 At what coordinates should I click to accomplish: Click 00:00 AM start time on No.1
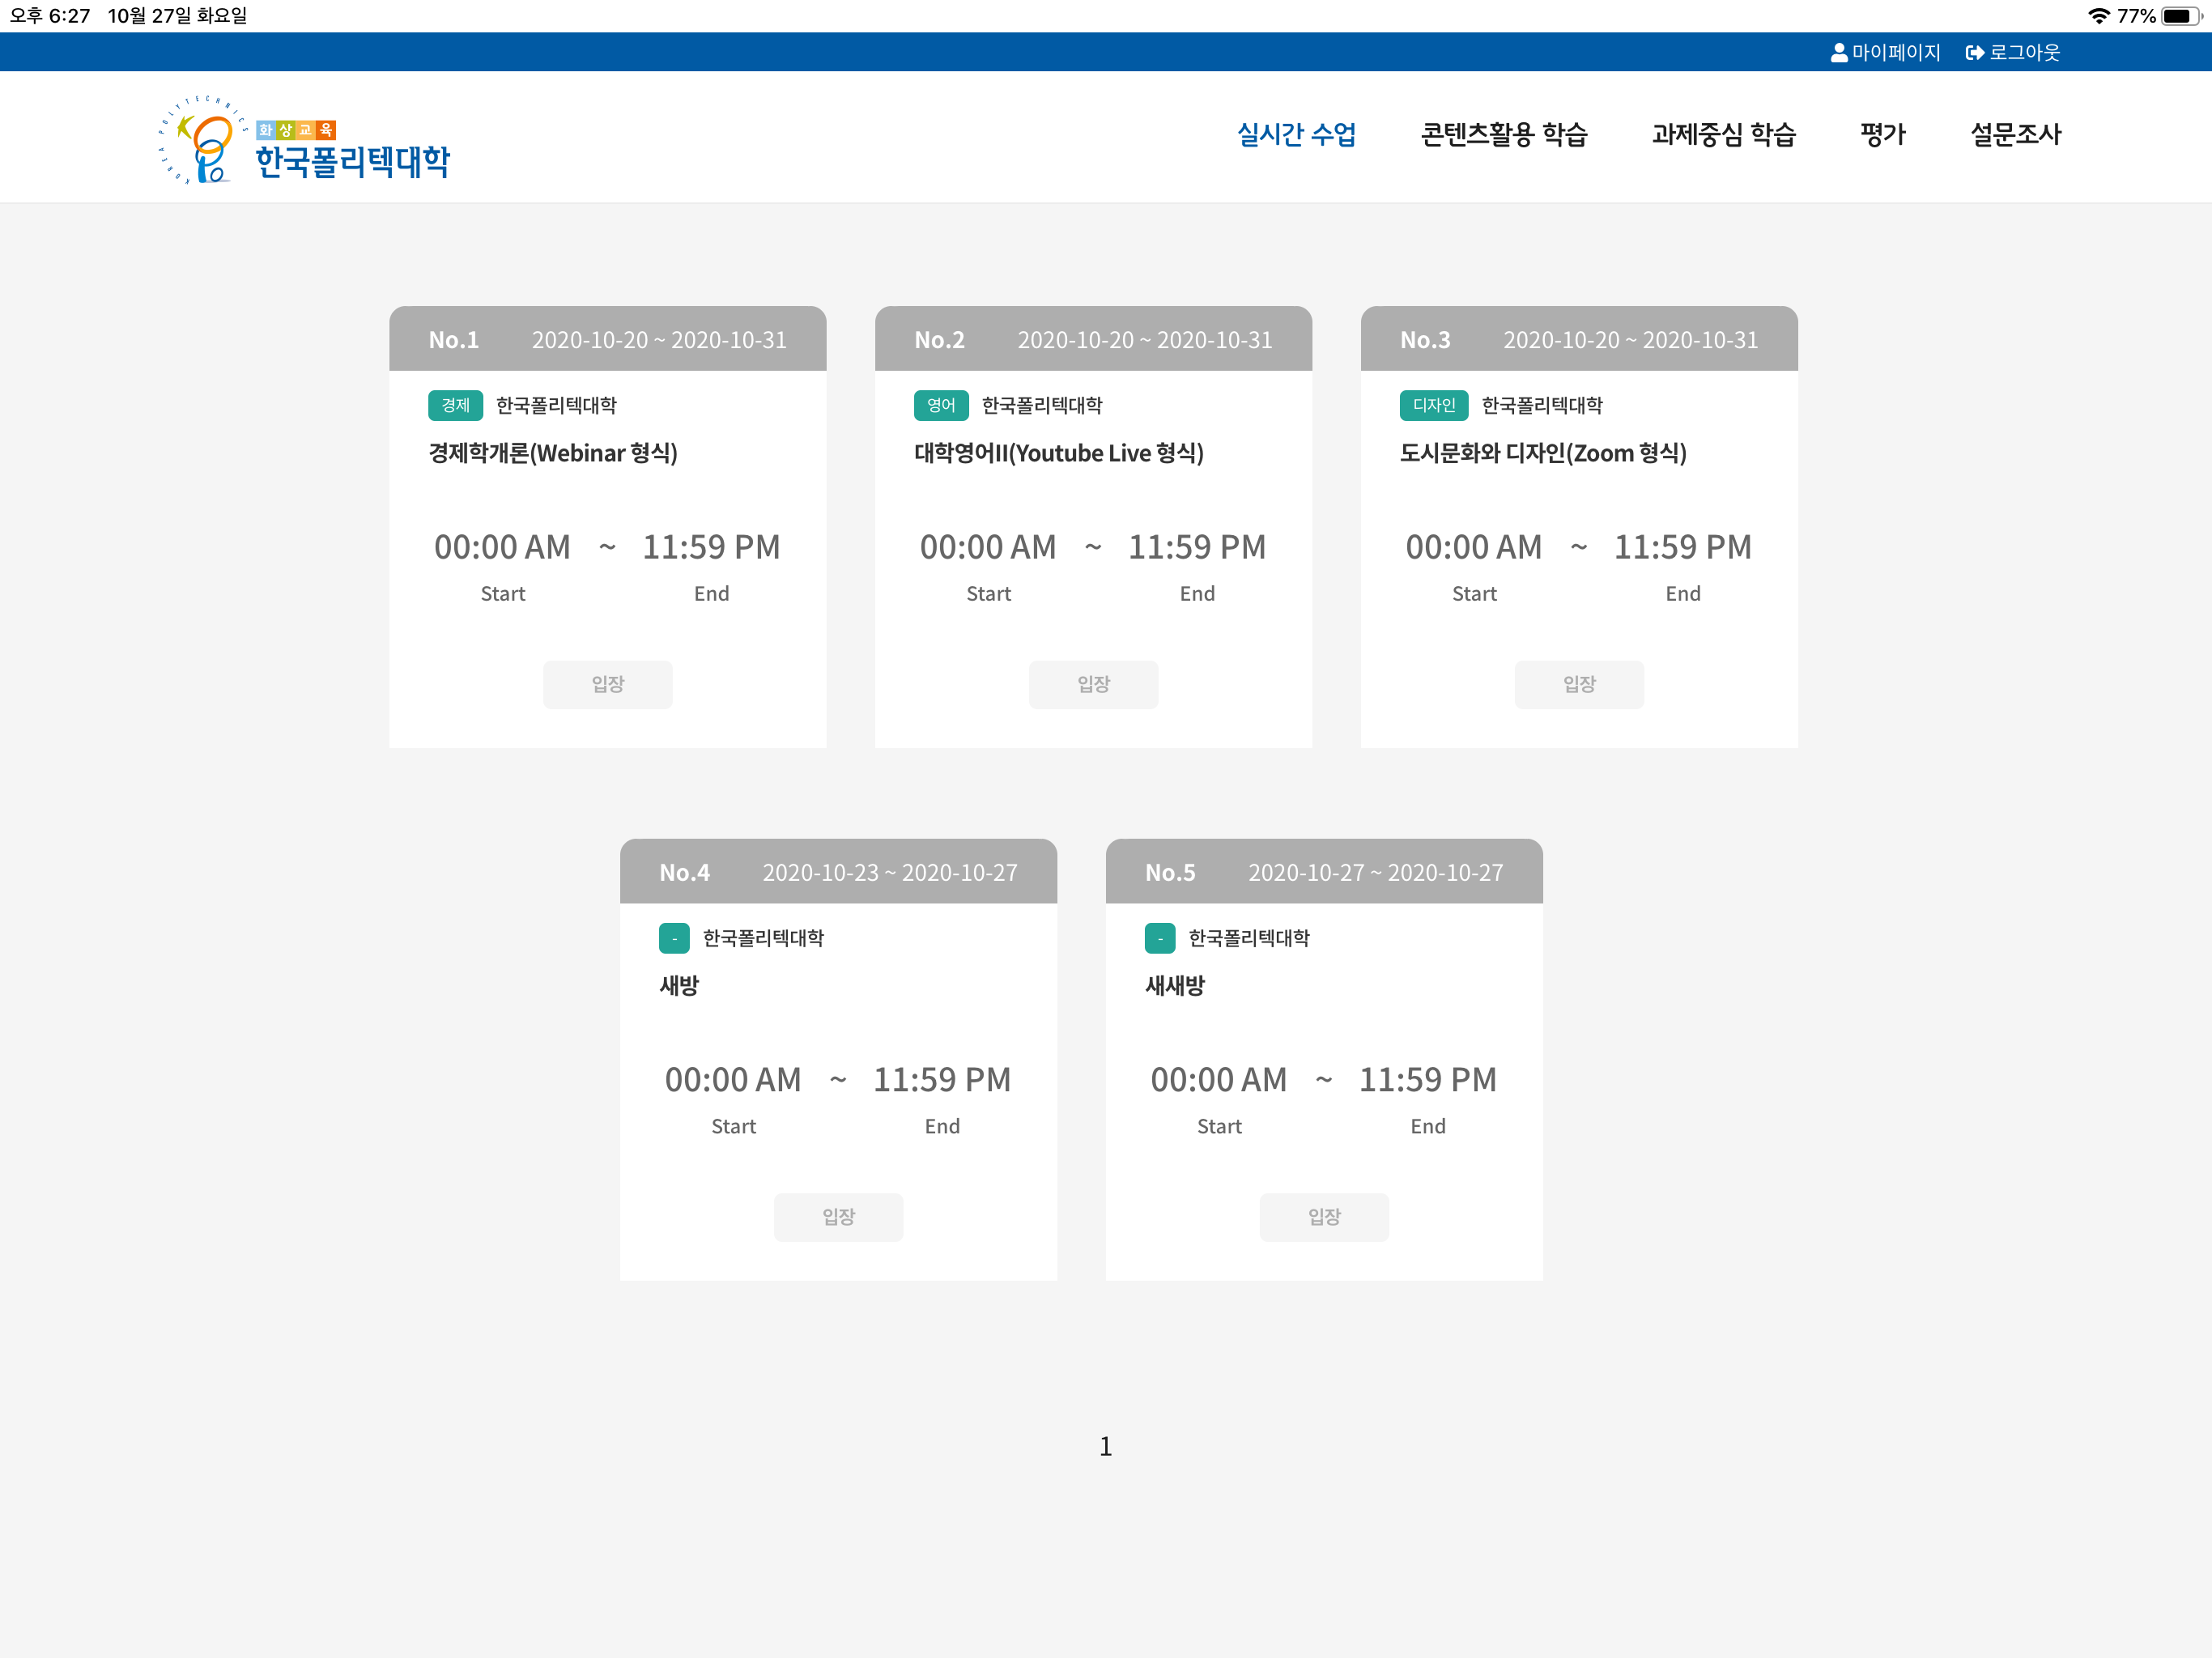tap(502, 547)
